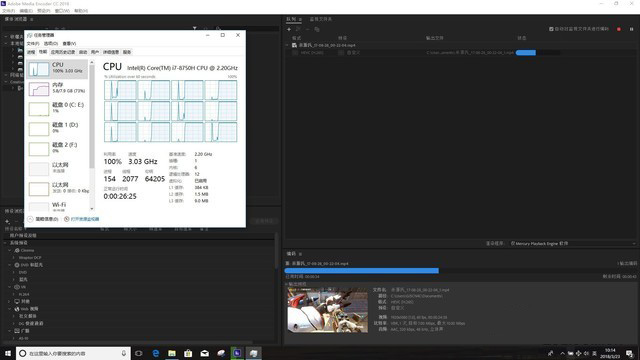Launch Microsoft Edge from the taskbar

(x=156, y=353)
